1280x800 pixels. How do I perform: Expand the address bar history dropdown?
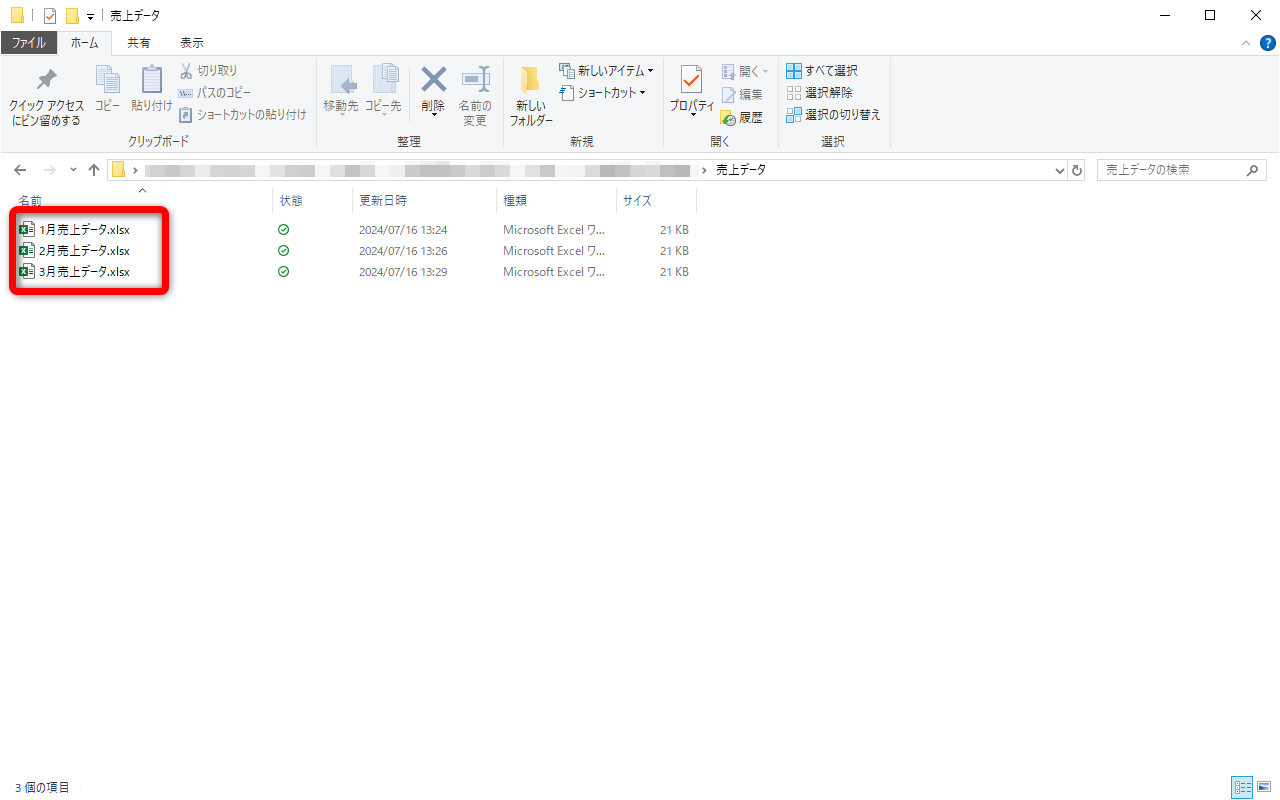pyautogui.click(x=1059, y=170)
